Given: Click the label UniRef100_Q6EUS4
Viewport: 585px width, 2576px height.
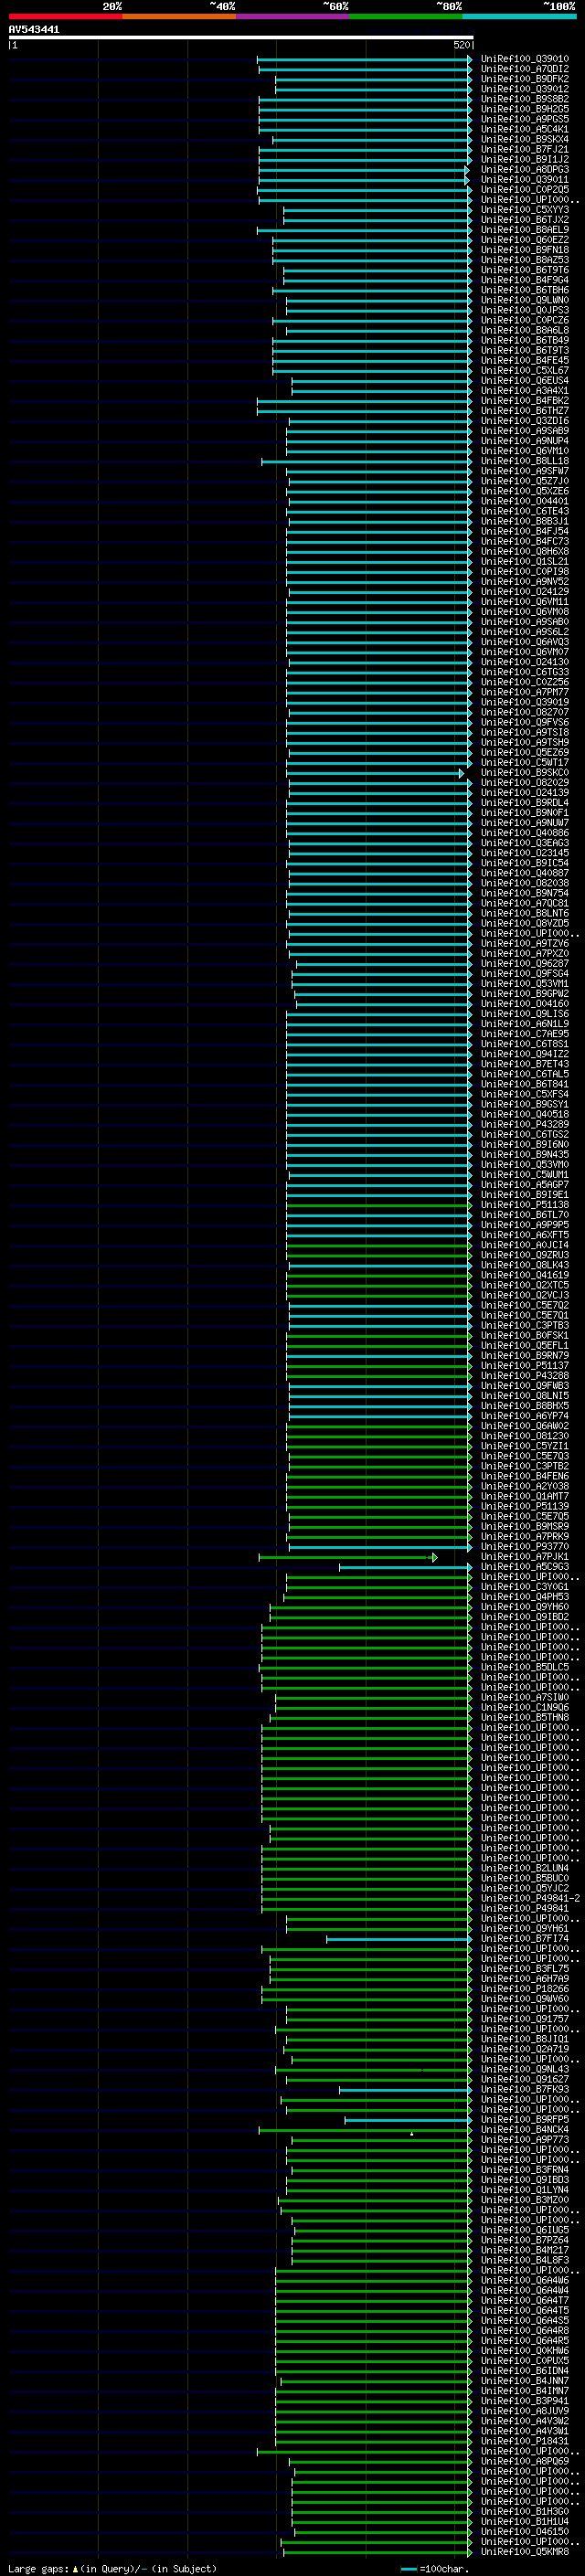Looking at the screenshot, I should pyautogui.click(x=525, y=381).
